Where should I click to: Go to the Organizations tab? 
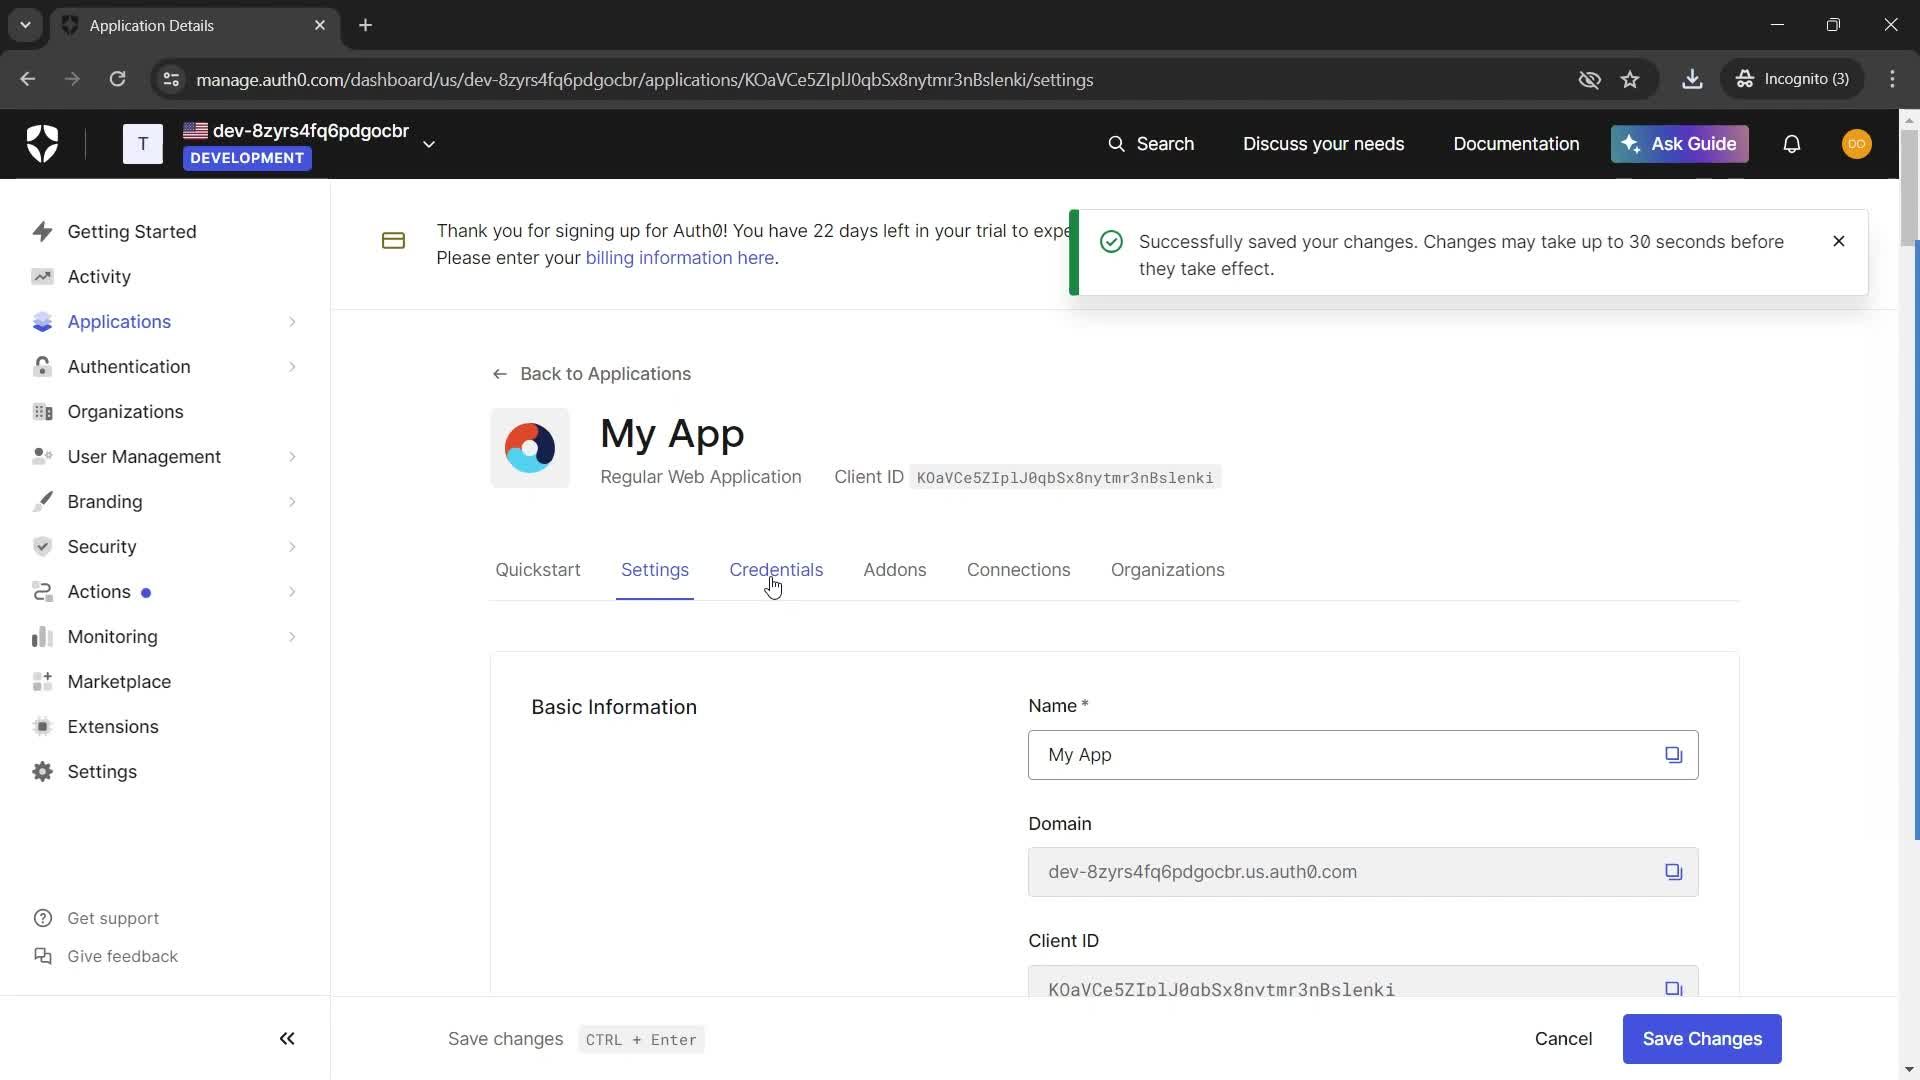(1167, 570)
